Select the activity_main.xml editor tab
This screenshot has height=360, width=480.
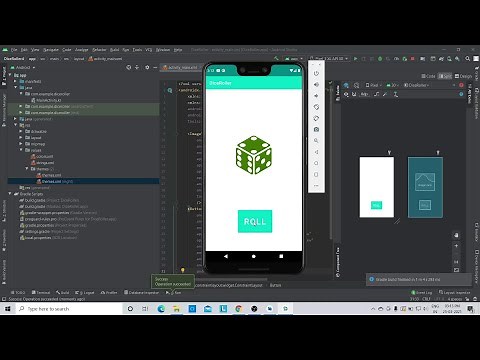182,67
